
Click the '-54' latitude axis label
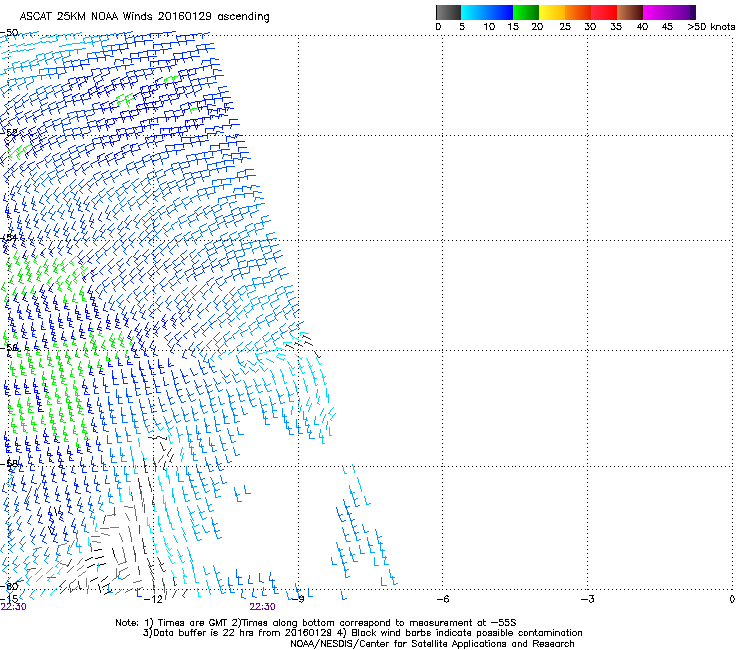point(9,237)
